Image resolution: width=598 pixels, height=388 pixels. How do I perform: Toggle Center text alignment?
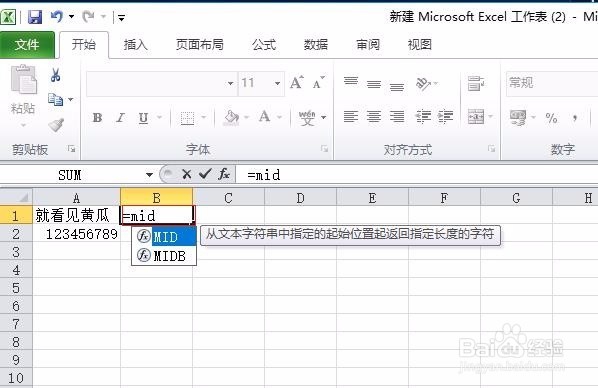click(374, 116)
